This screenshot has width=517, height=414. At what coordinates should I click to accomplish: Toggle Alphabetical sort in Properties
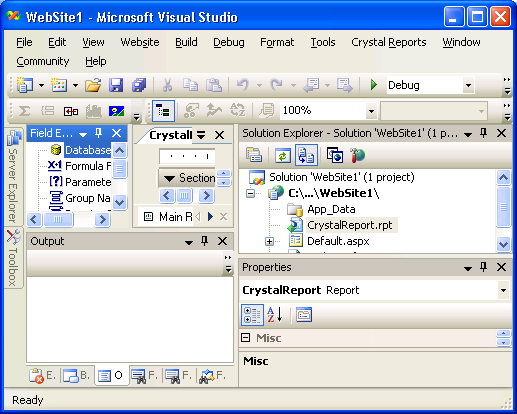(x=275, y=315)
